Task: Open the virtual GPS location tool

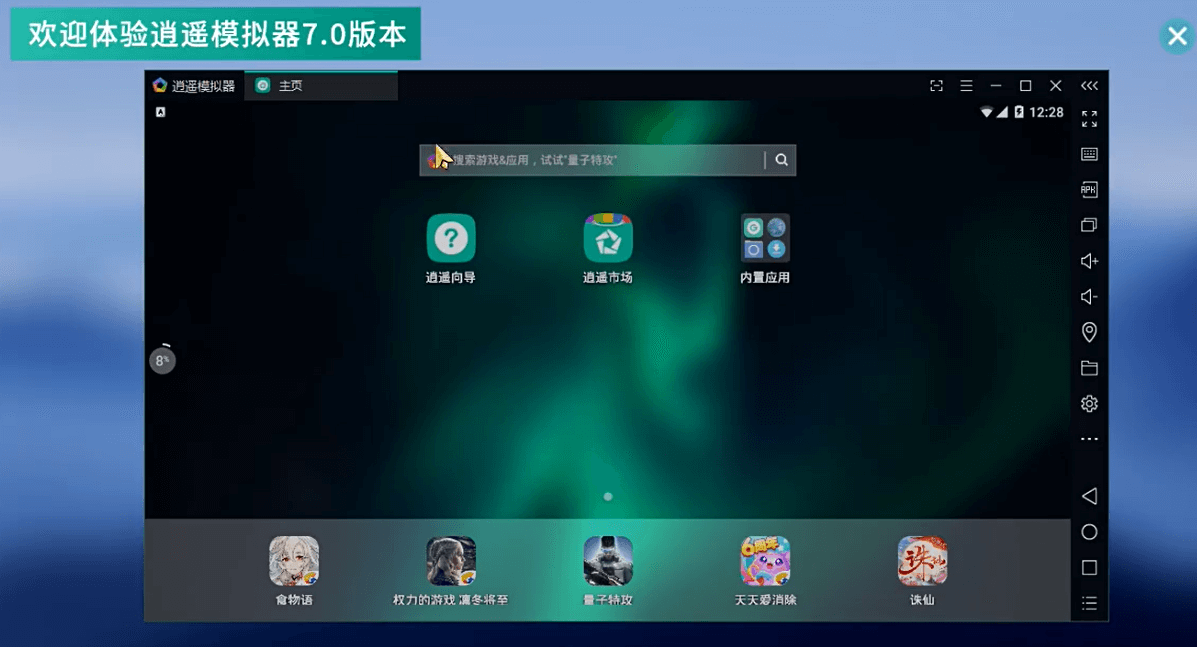Action: coord(1089,332)
